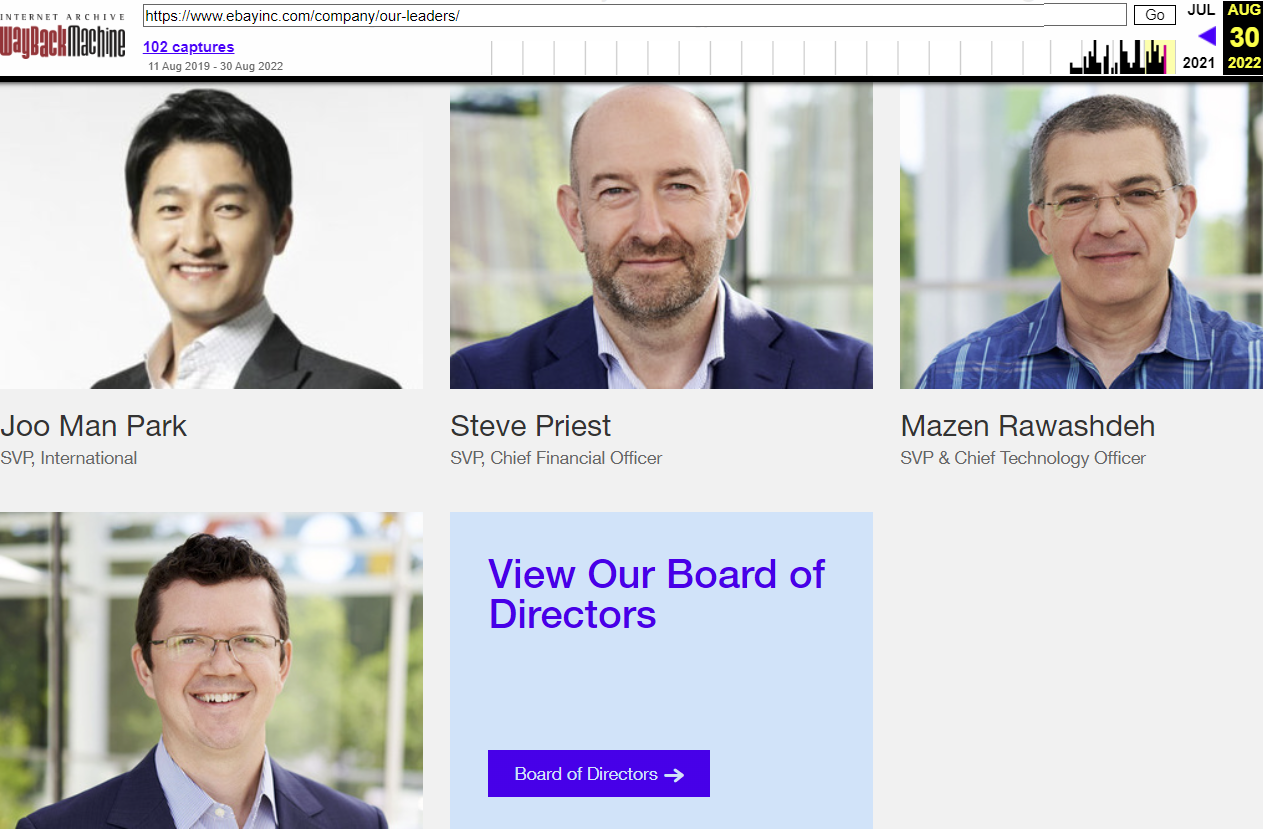
Task: Click SVP & Chief Technology Officer text
Action: 1023,458
